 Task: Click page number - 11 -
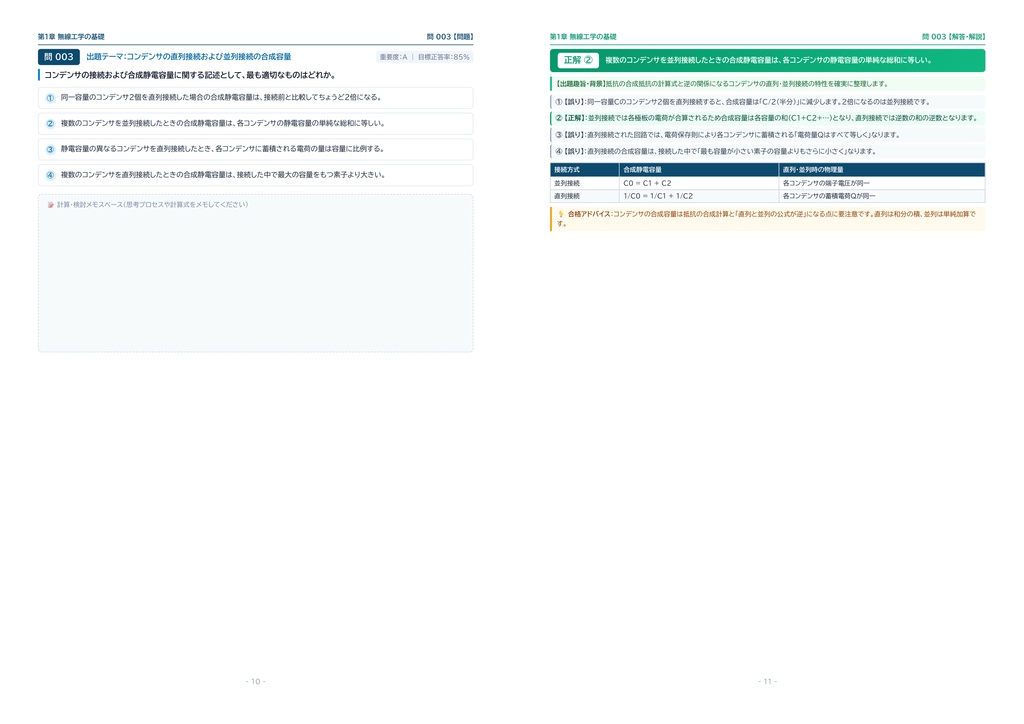tap(767, 682)
